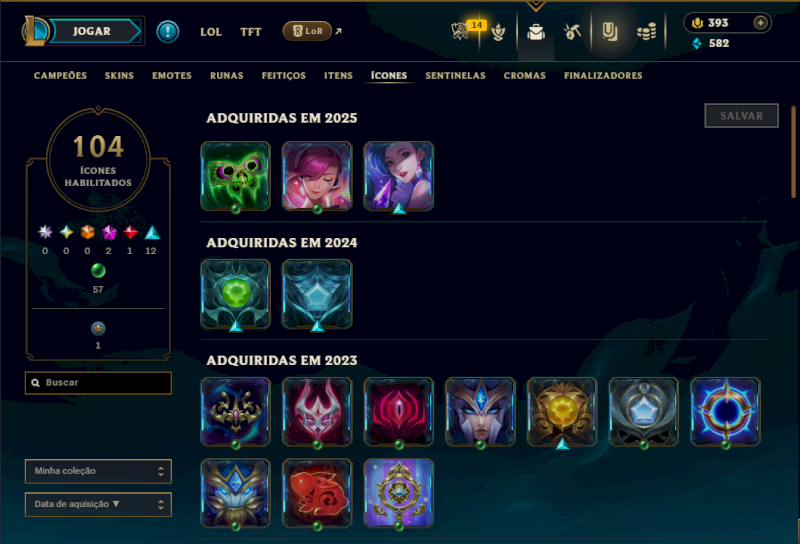Open the loot bag inventory icon
The height and width of the screenshot is (544, 800).
[x=536, y=32]
